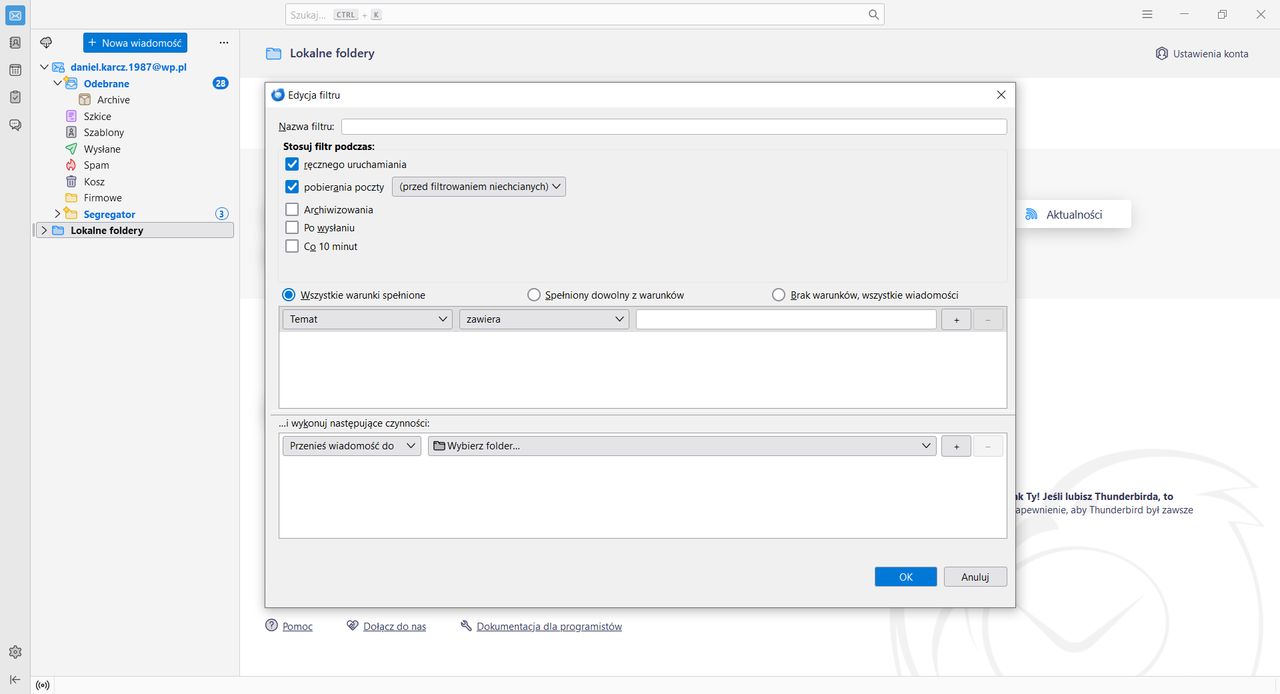Select the Wysłane folder
The width and height of the screenshot is (1280, 694).
point(102,149)
